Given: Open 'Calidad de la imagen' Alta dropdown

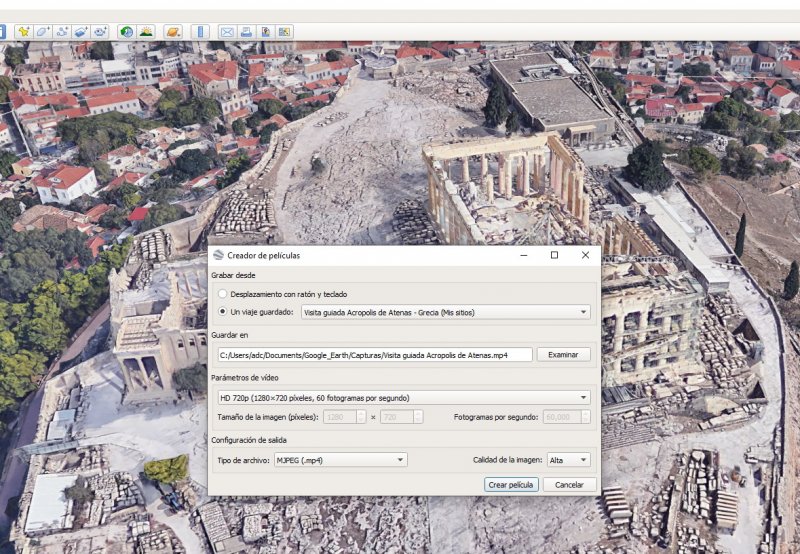Looking at the screenshot, I should 568,460.
